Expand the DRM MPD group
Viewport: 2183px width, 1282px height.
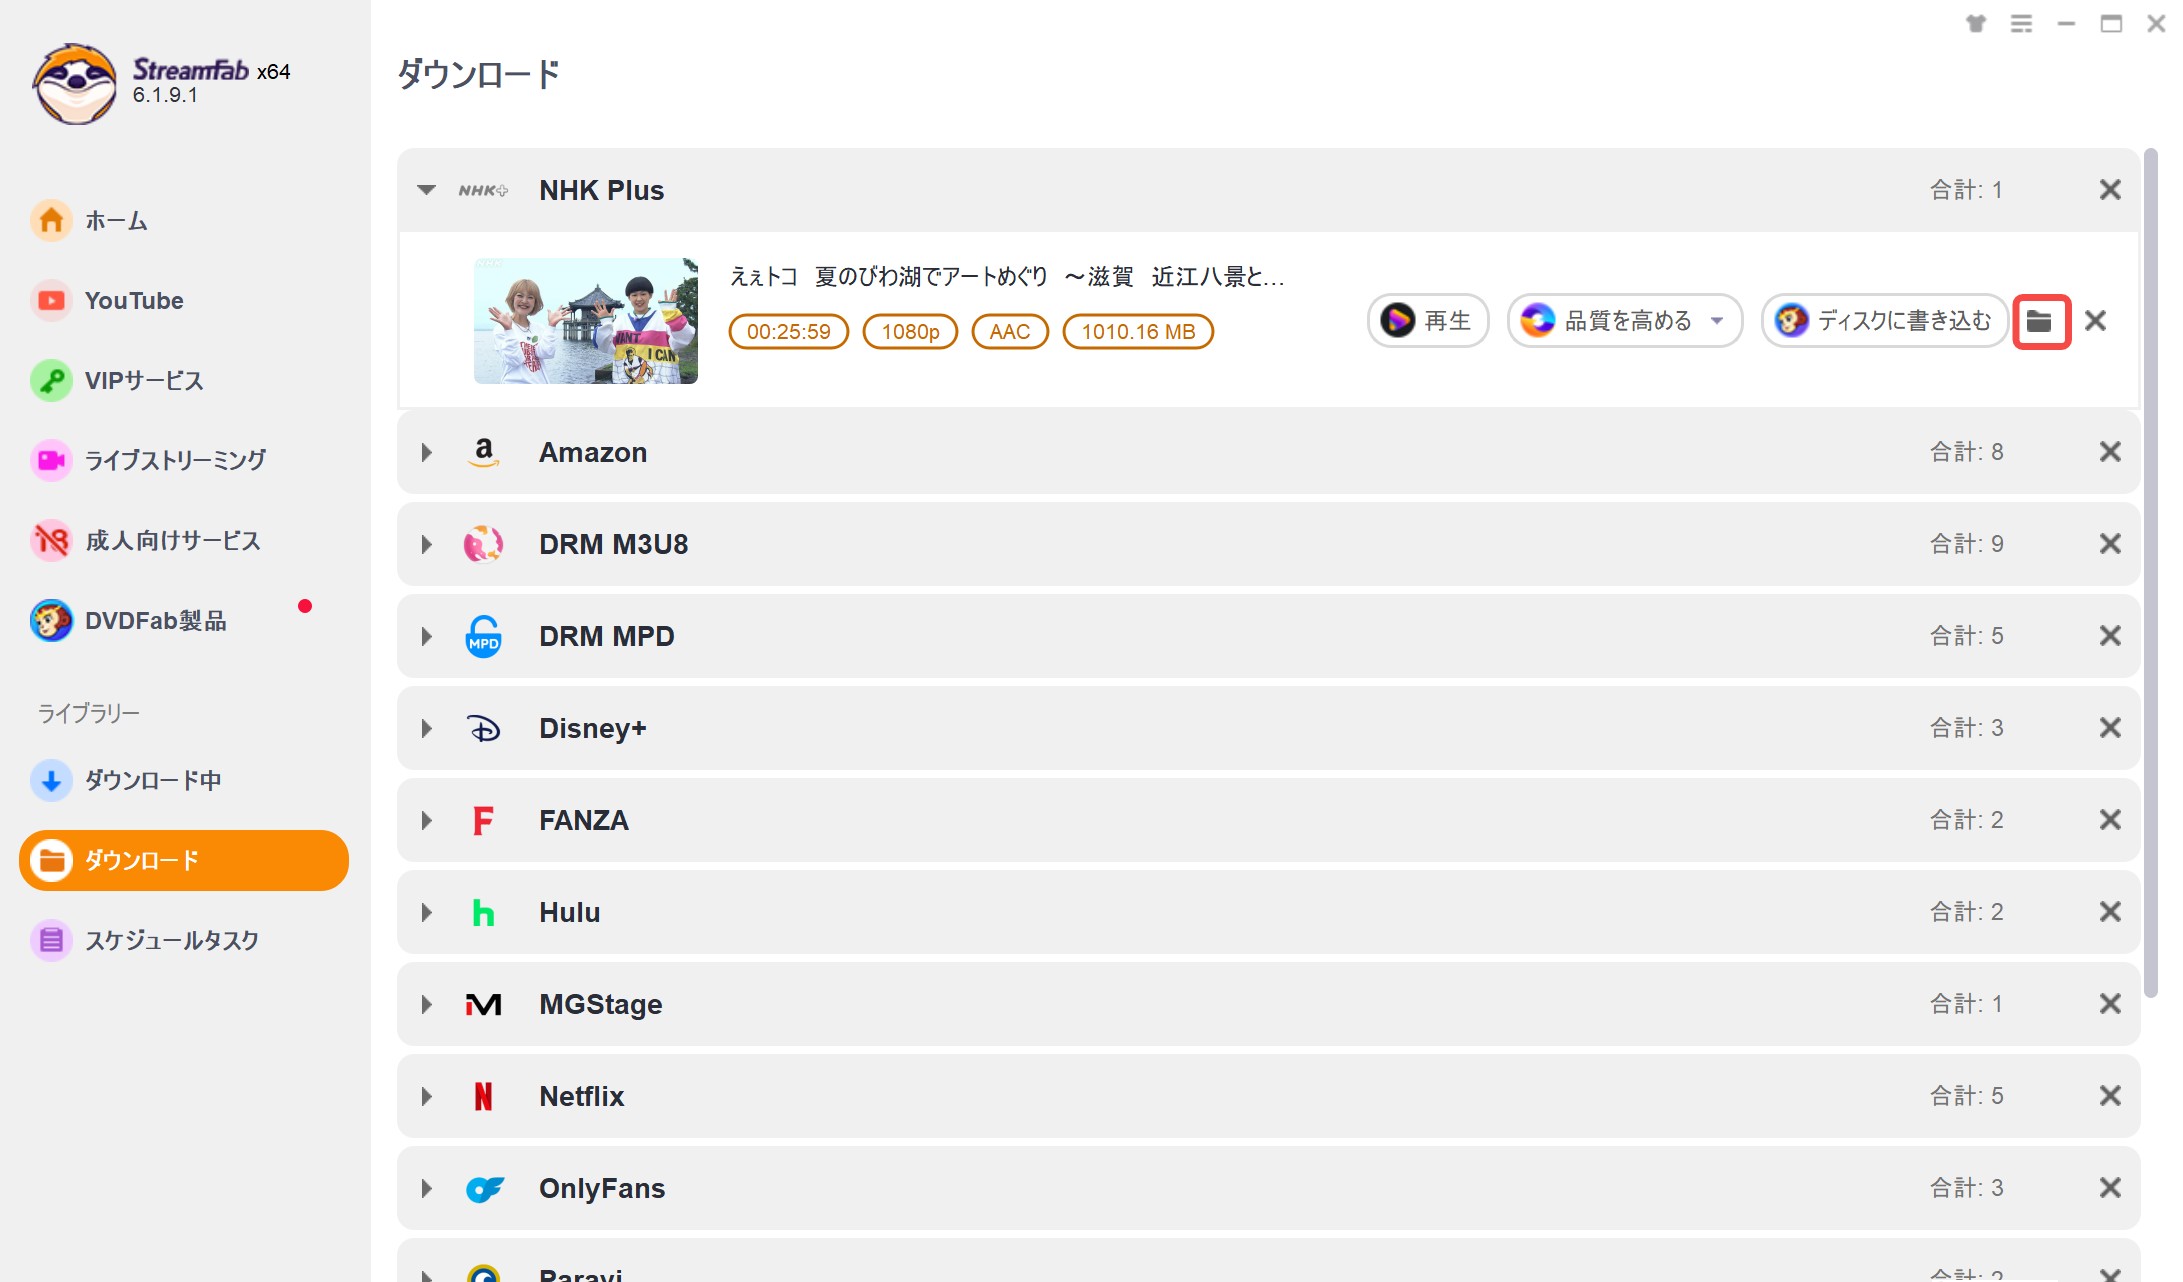tap(426, 636)
